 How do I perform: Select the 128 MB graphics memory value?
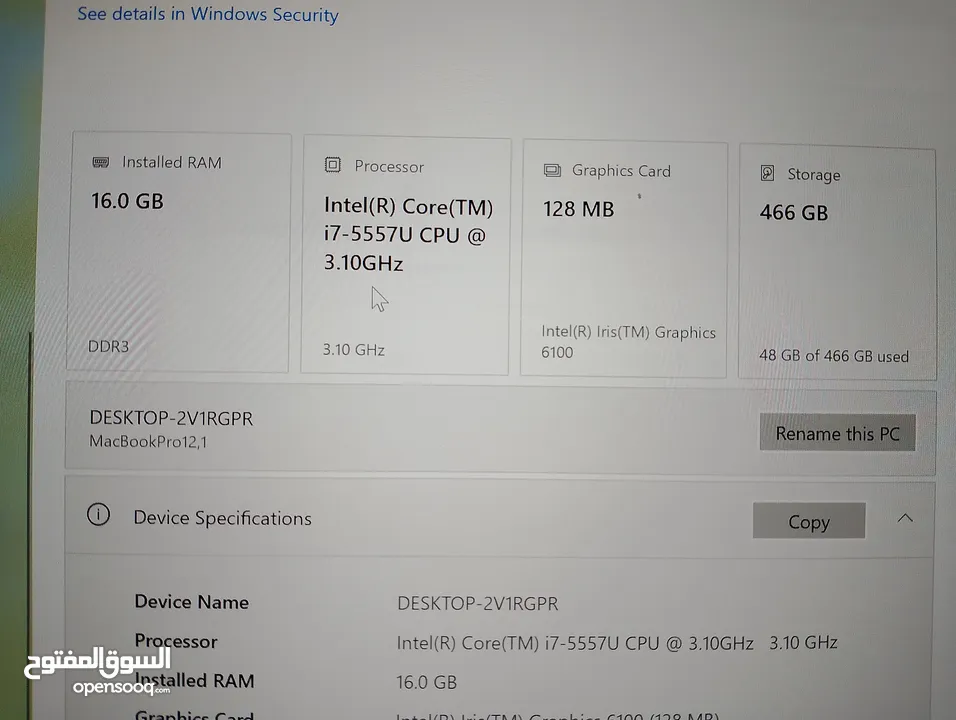tap(578, 209)
